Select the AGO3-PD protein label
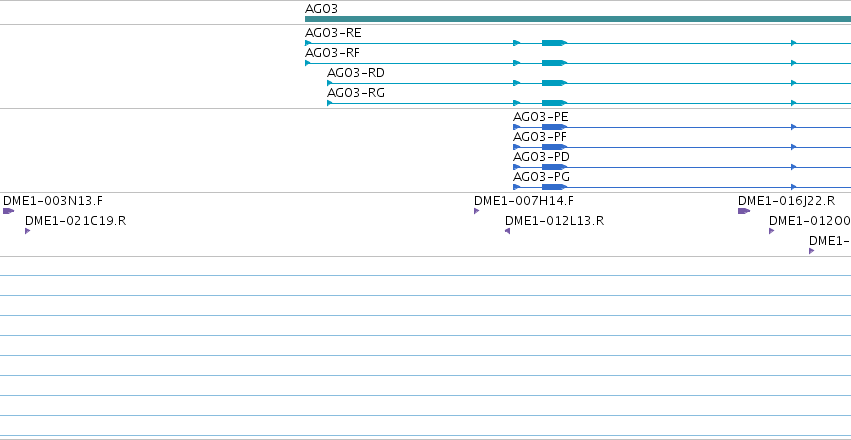Image resolution: width=851 pixels, height=440 pixels. [541, 157]
